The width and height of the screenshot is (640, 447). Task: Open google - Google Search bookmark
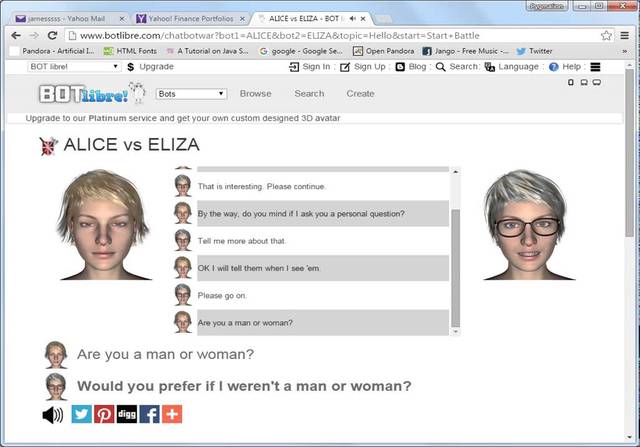(x=301, y=51)
